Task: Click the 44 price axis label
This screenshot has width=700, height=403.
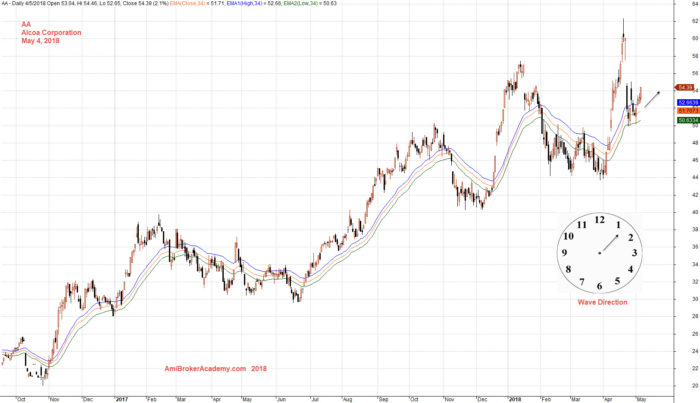Action: coord(696,177)
